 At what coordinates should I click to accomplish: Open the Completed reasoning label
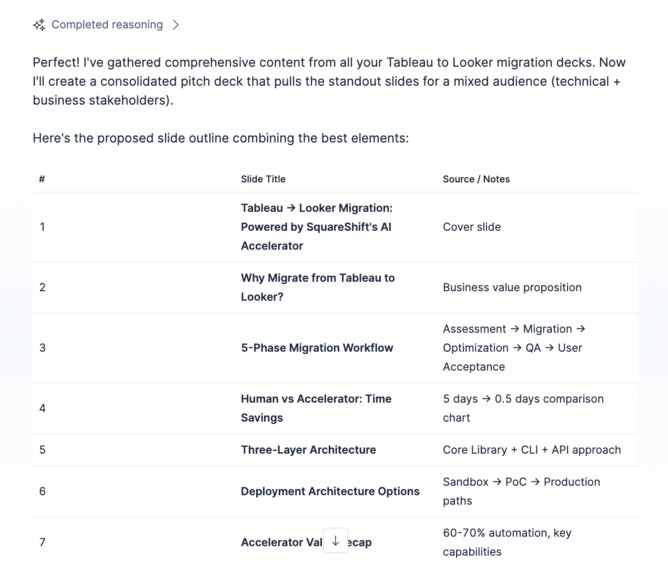tap(107, 25)
